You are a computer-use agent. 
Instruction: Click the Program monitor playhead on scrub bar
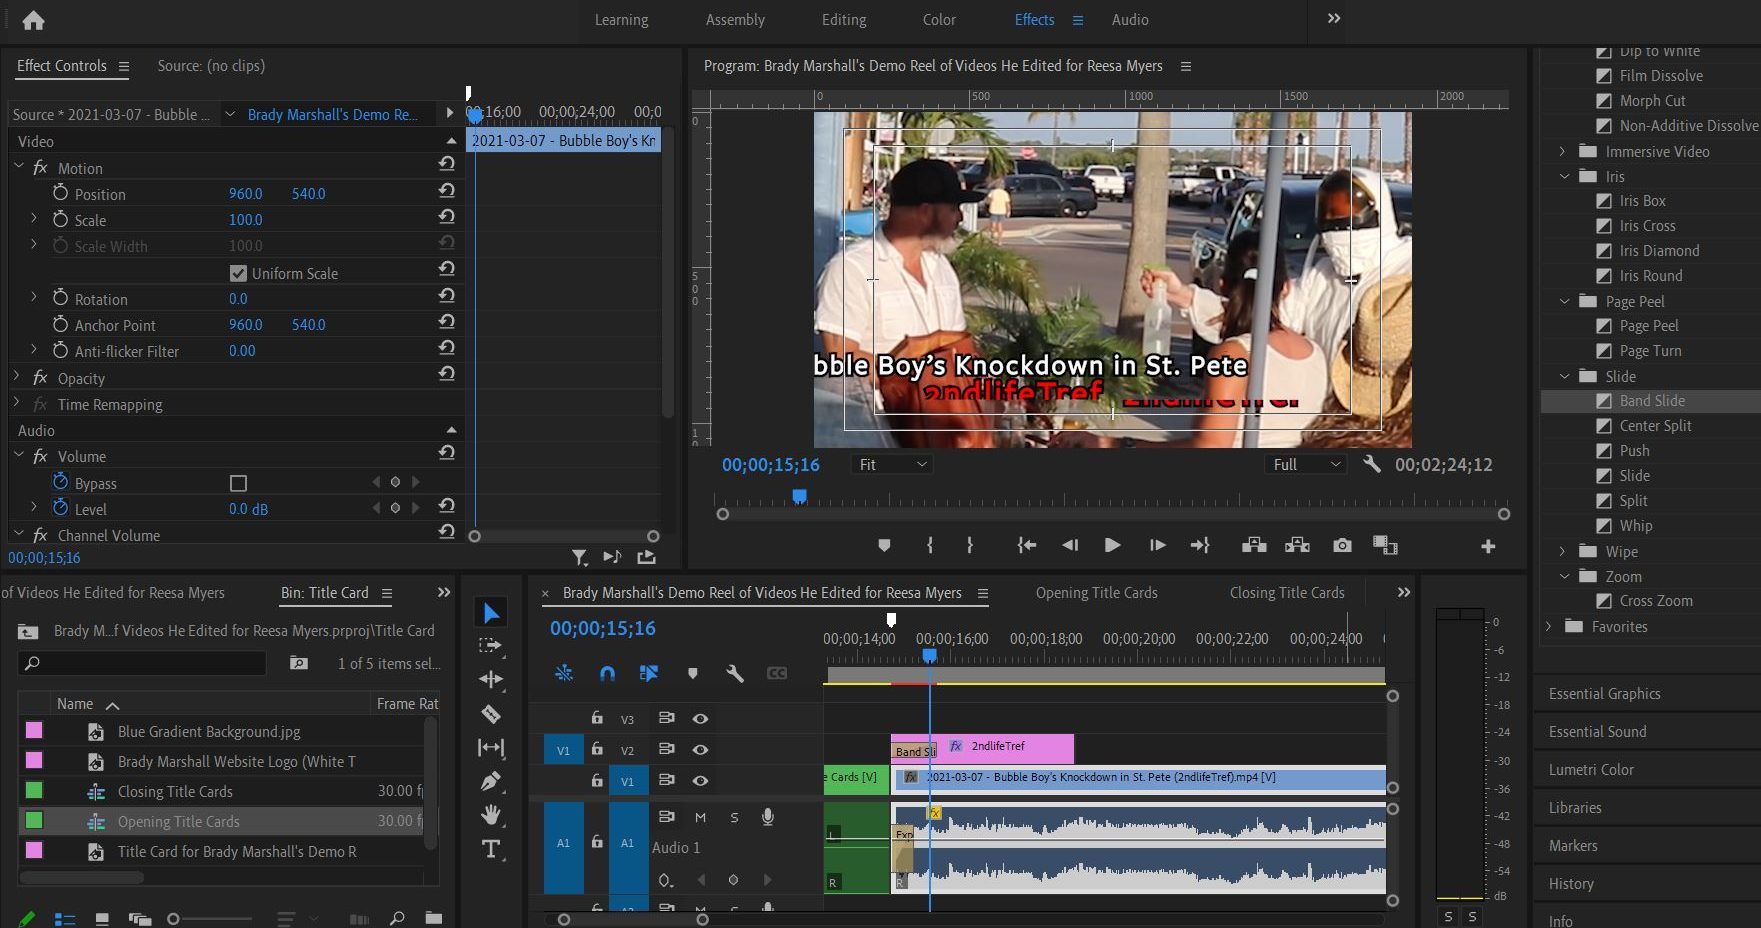[x=799, y=496]
